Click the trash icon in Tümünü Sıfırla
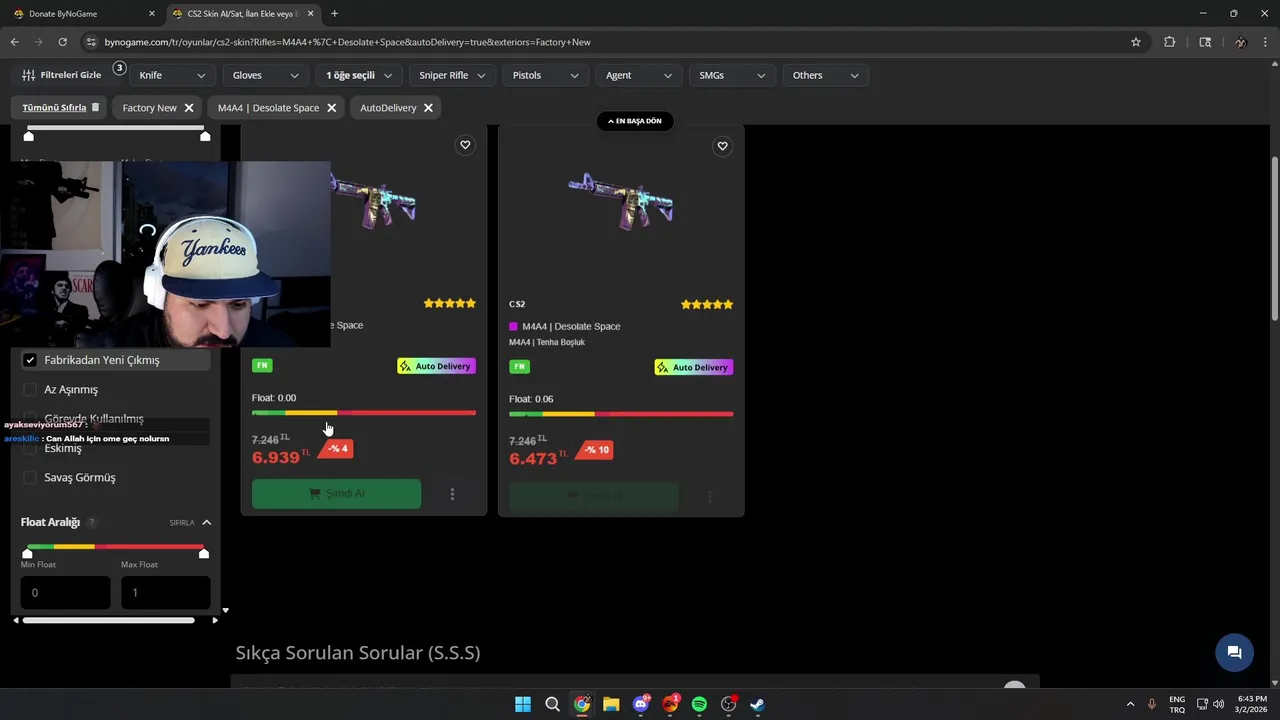This screenshot has height=720, width=1280. click(x=96, y=107)
